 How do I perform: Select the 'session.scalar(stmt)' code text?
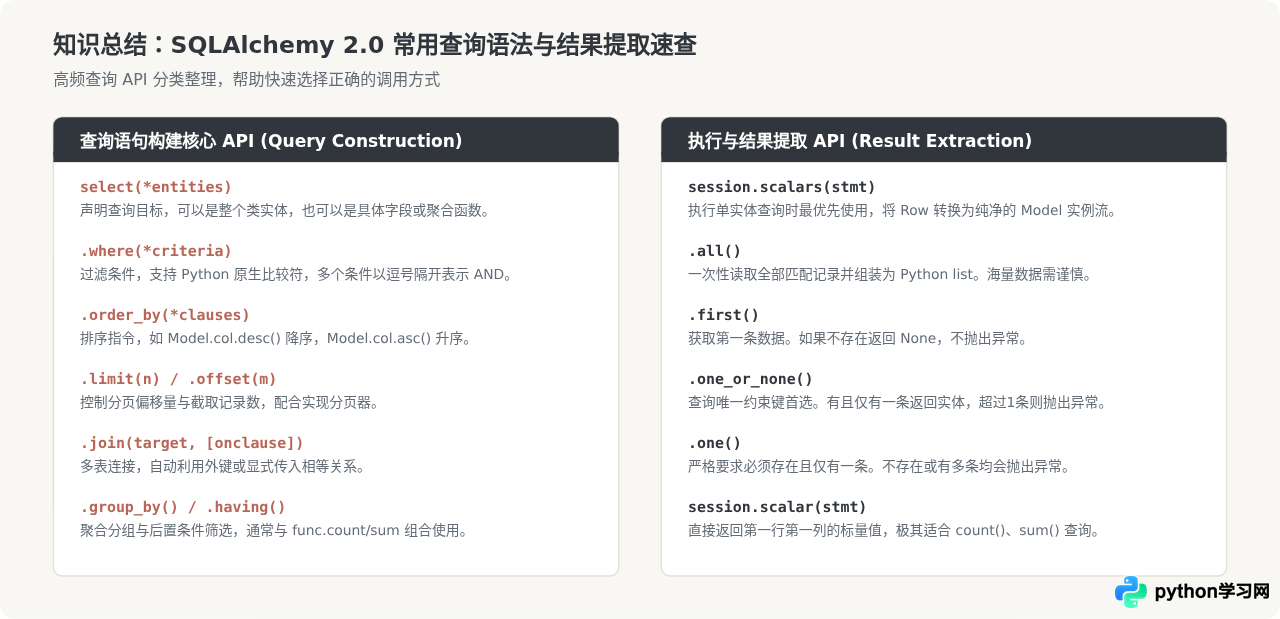(778, 507)
